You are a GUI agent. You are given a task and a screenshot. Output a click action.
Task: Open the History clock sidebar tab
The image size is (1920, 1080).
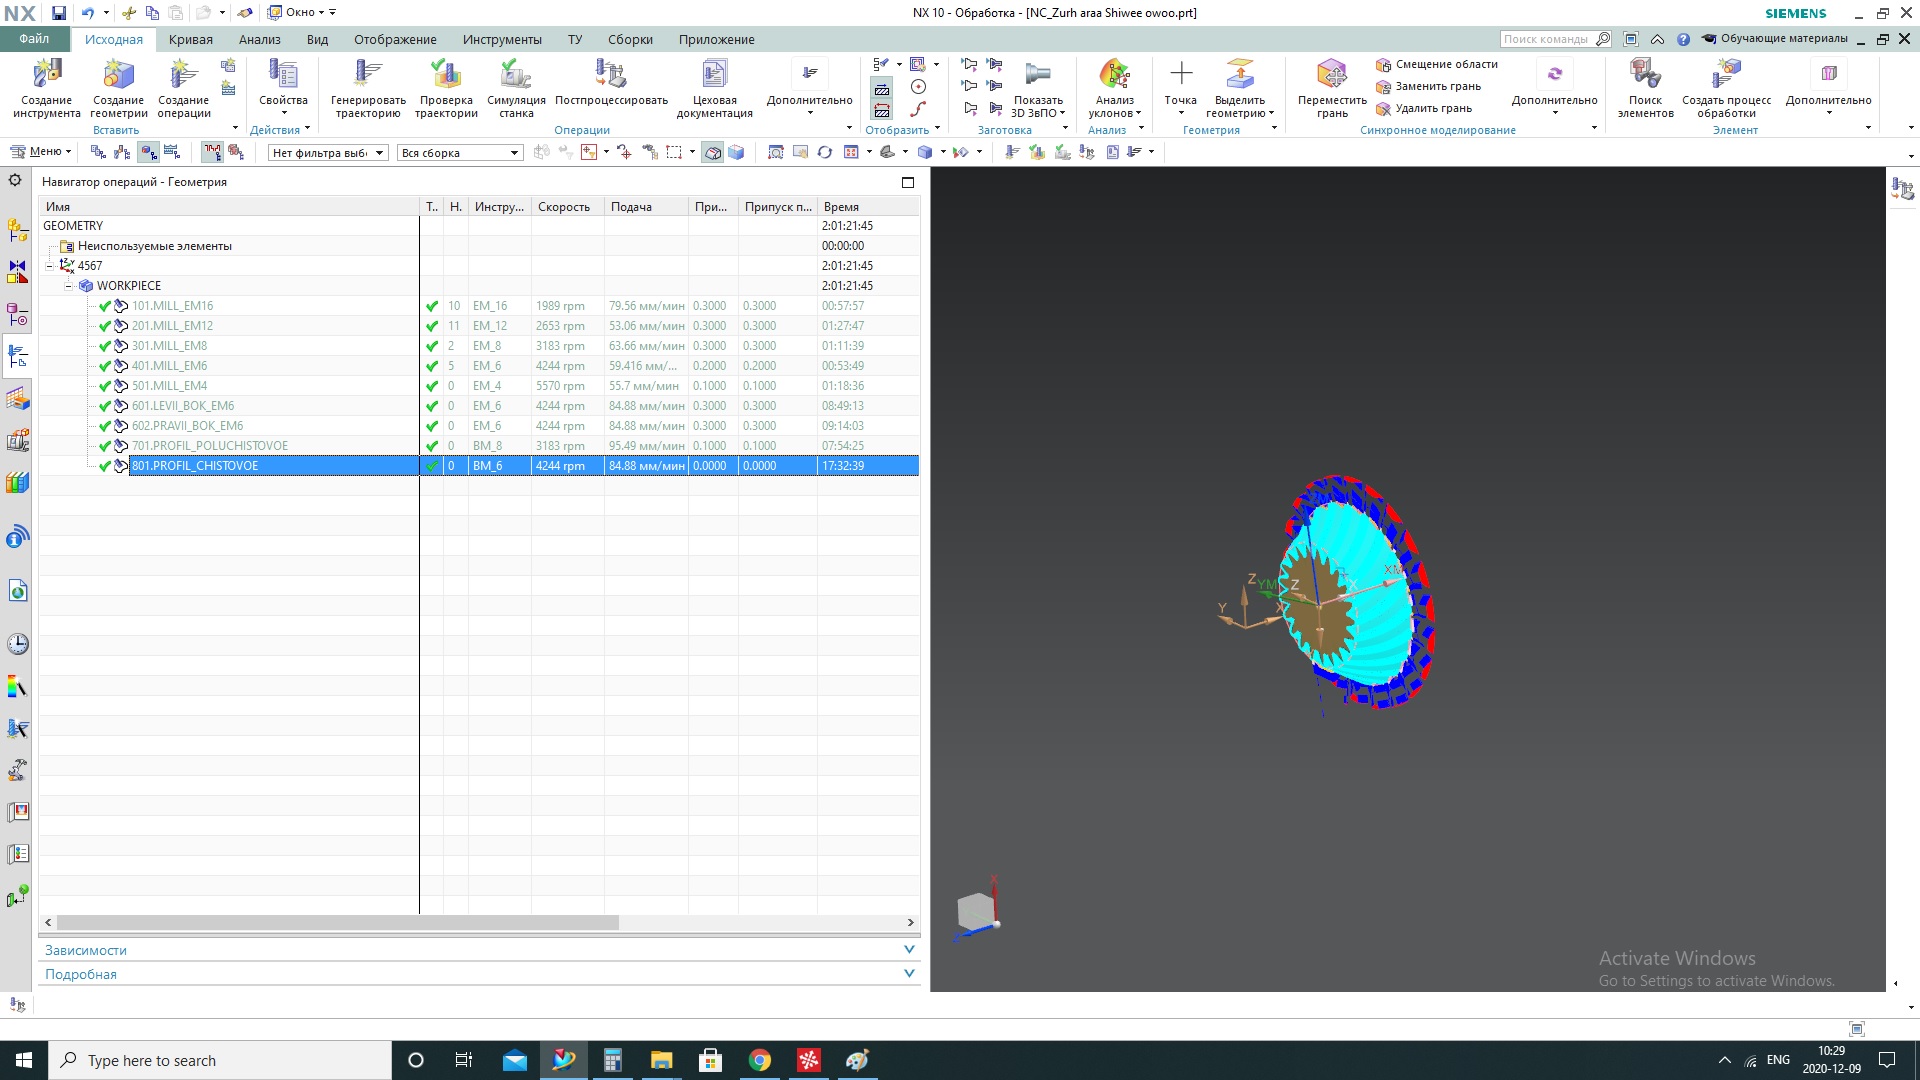[17, 644]
